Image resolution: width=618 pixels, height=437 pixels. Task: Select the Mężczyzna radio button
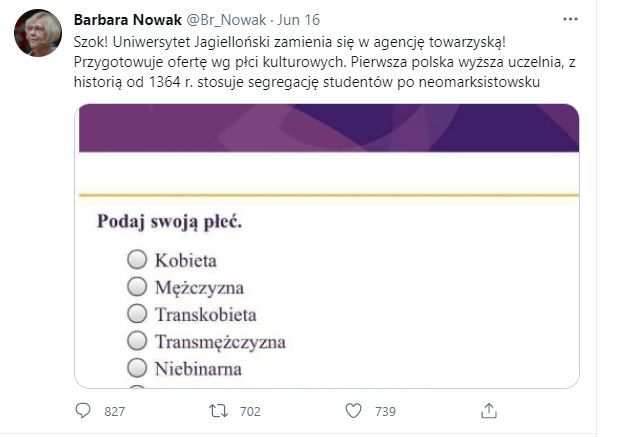pos(137,287)
